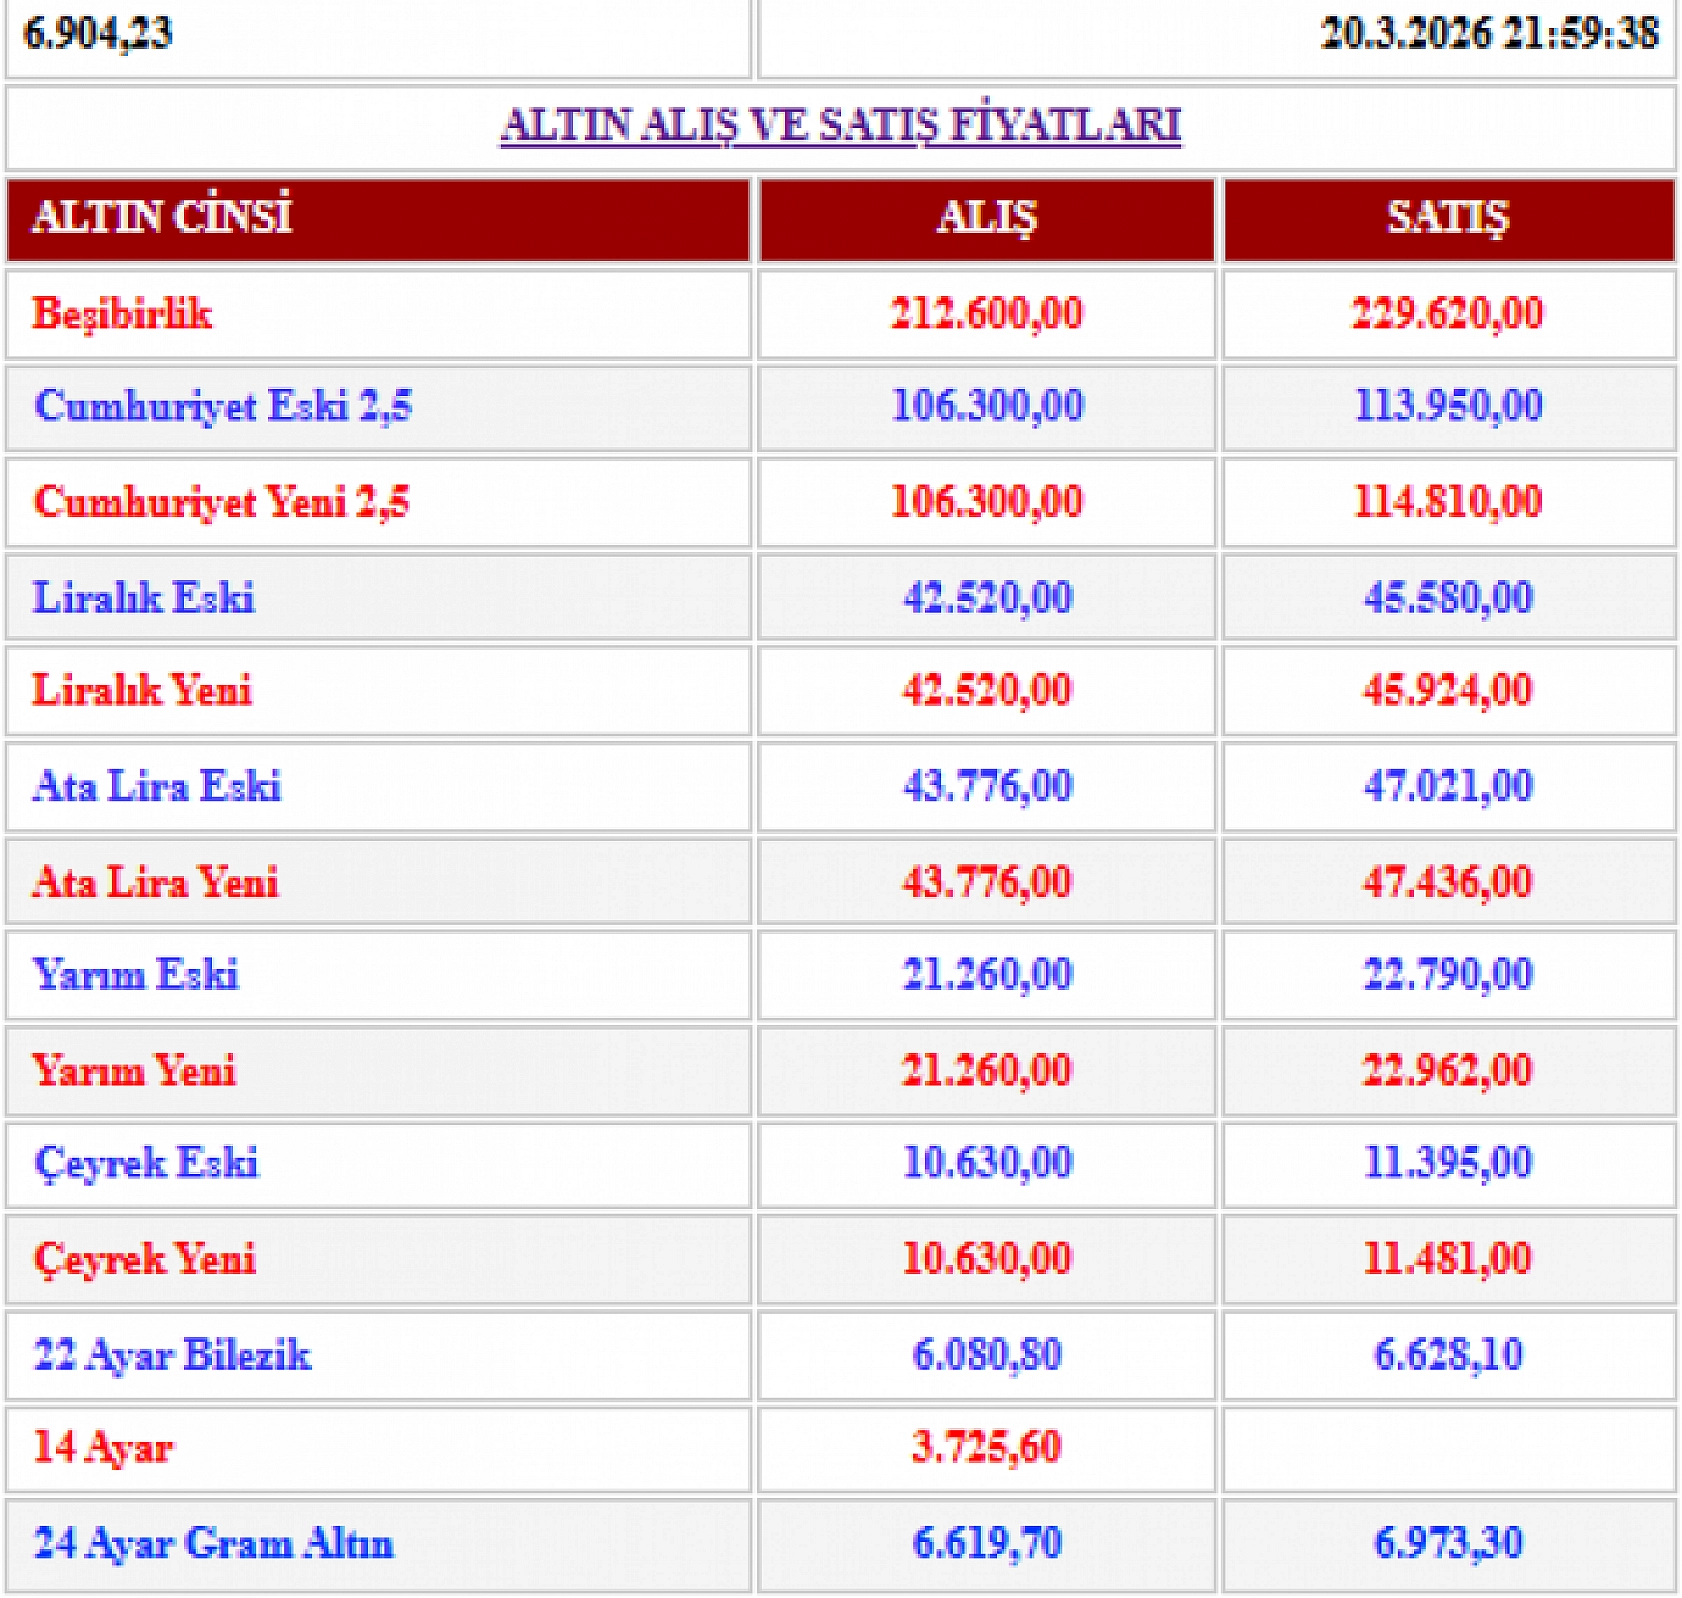Click the 14 Ayar label
The height and width of the screenshot is (1598, 1682).
(103, 1448)
